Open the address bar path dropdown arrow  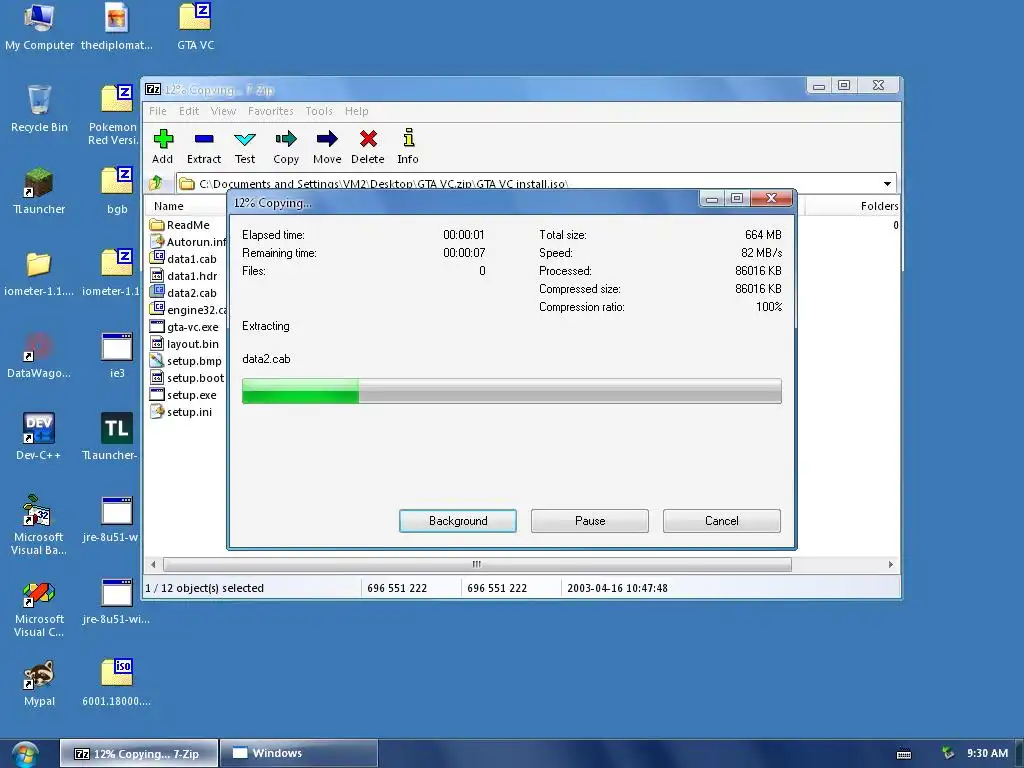[887, 184]
